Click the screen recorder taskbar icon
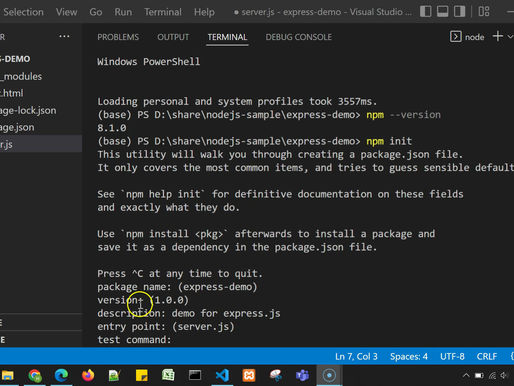Image resolution: width=514 pixels, height=386 pixels. [329, 376]
